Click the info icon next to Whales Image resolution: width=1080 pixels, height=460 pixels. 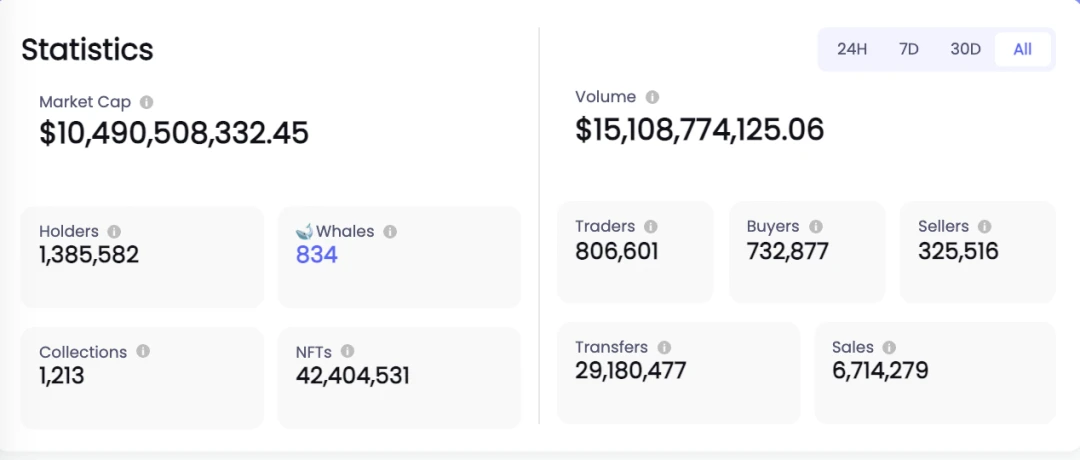click(390, 231)
